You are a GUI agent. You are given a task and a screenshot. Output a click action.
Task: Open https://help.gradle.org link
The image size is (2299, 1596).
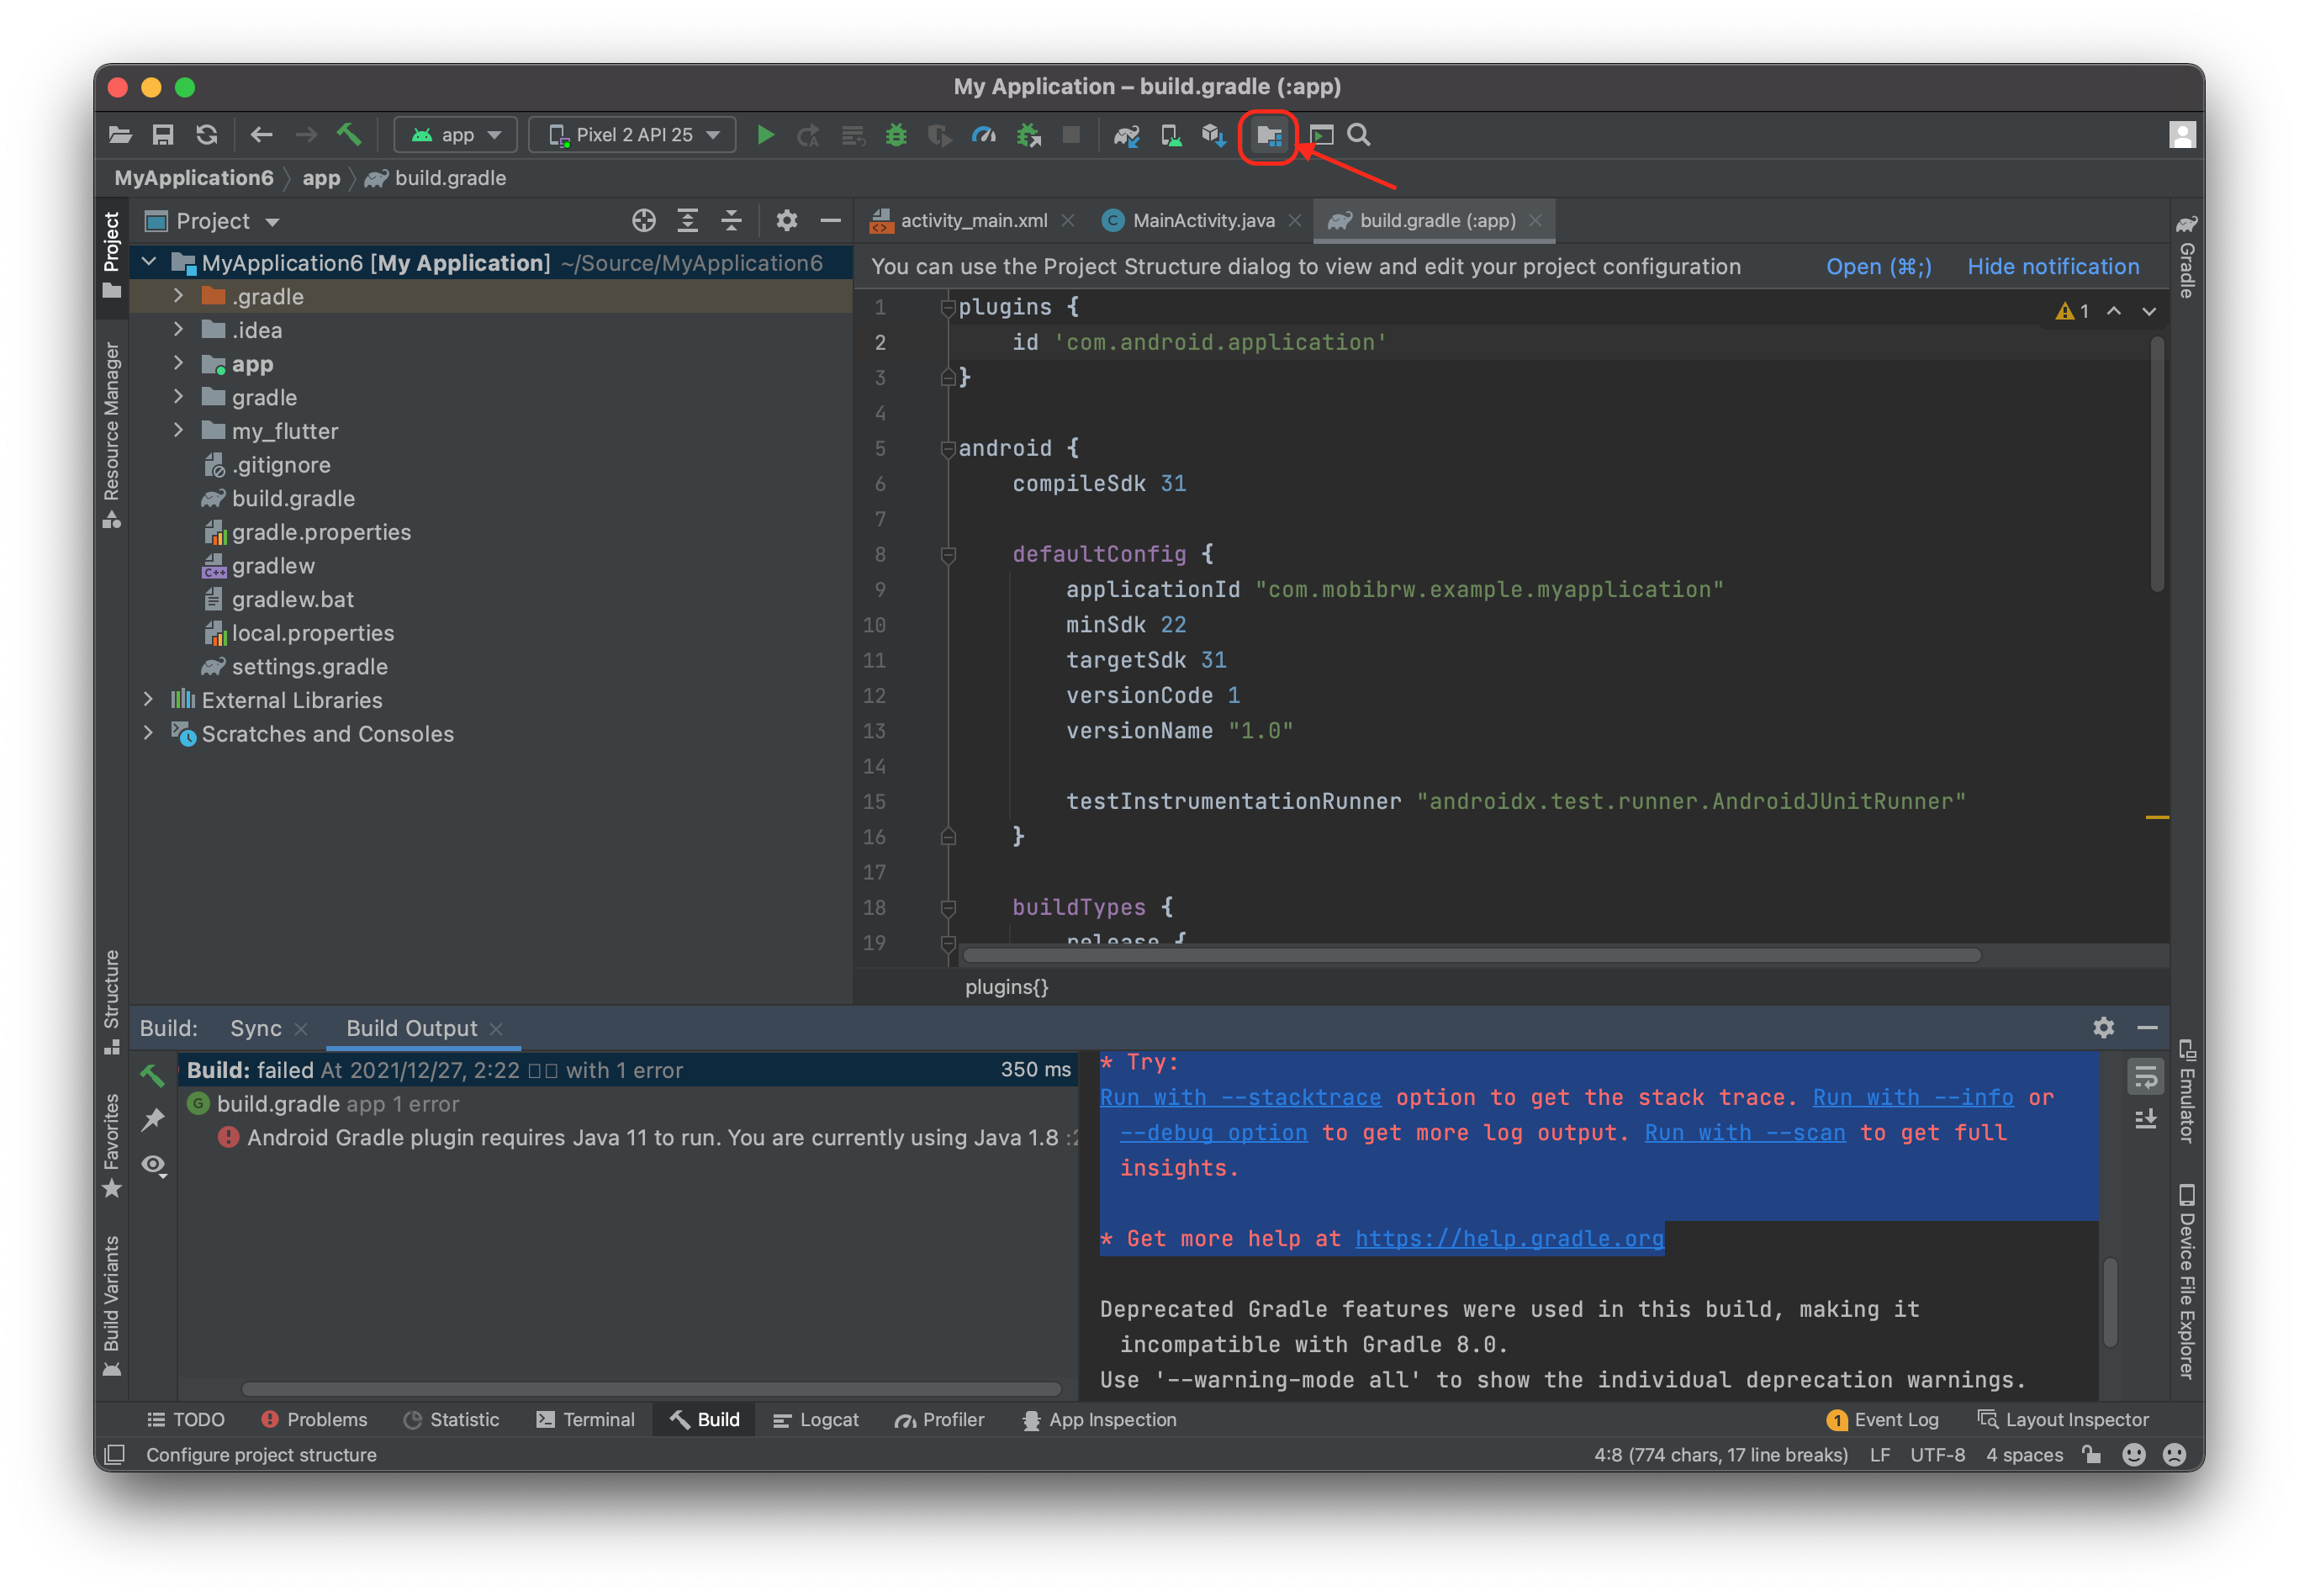coord(1510,1240)
